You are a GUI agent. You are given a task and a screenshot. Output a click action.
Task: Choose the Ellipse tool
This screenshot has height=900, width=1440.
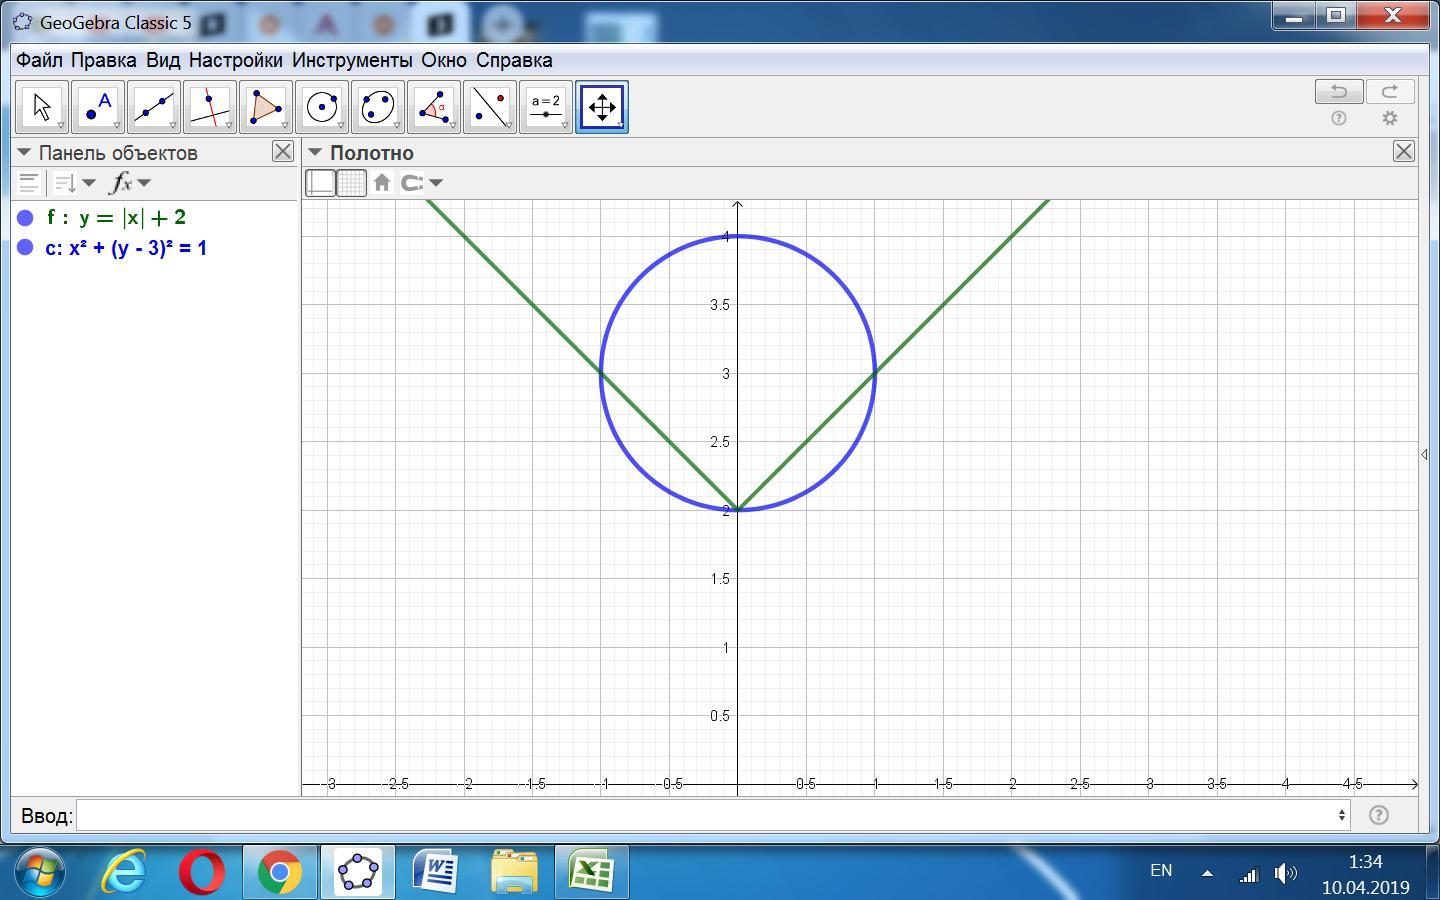(378, 107)
